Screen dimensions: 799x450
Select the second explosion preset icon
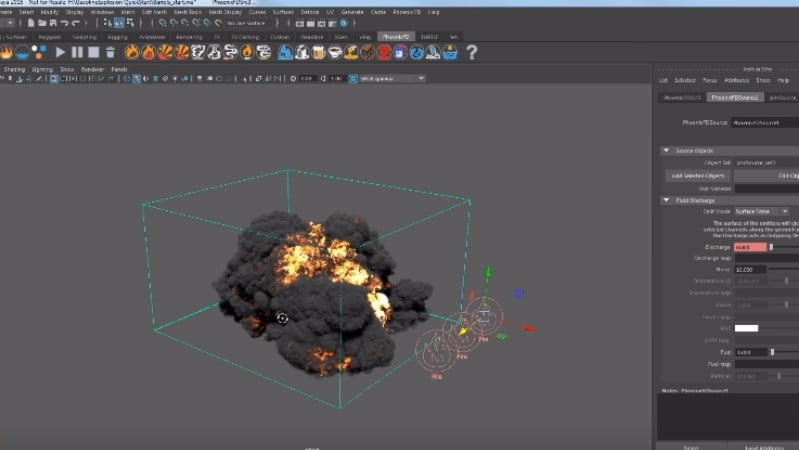point(181,52)
